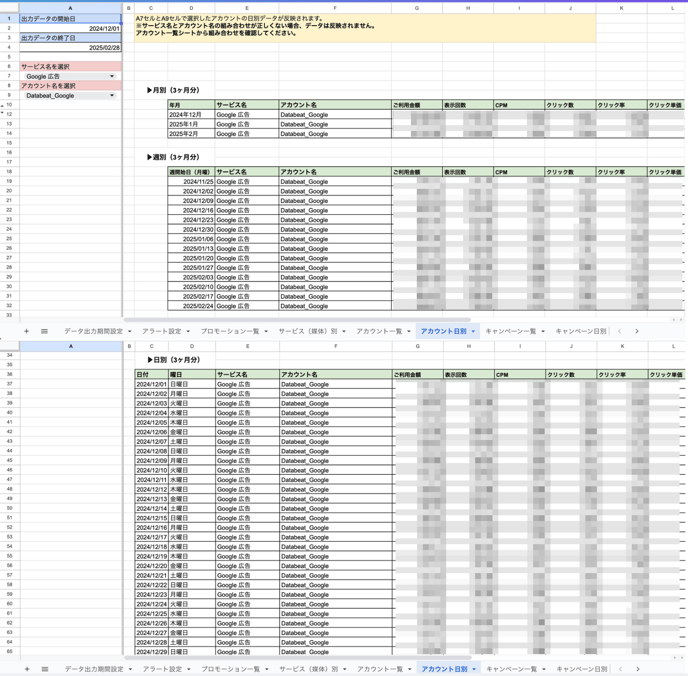Switch to キャンペーン日別 tab in lower view
Image resolution: width=688 pixels, height=676 pixels.
pos(582,669)
